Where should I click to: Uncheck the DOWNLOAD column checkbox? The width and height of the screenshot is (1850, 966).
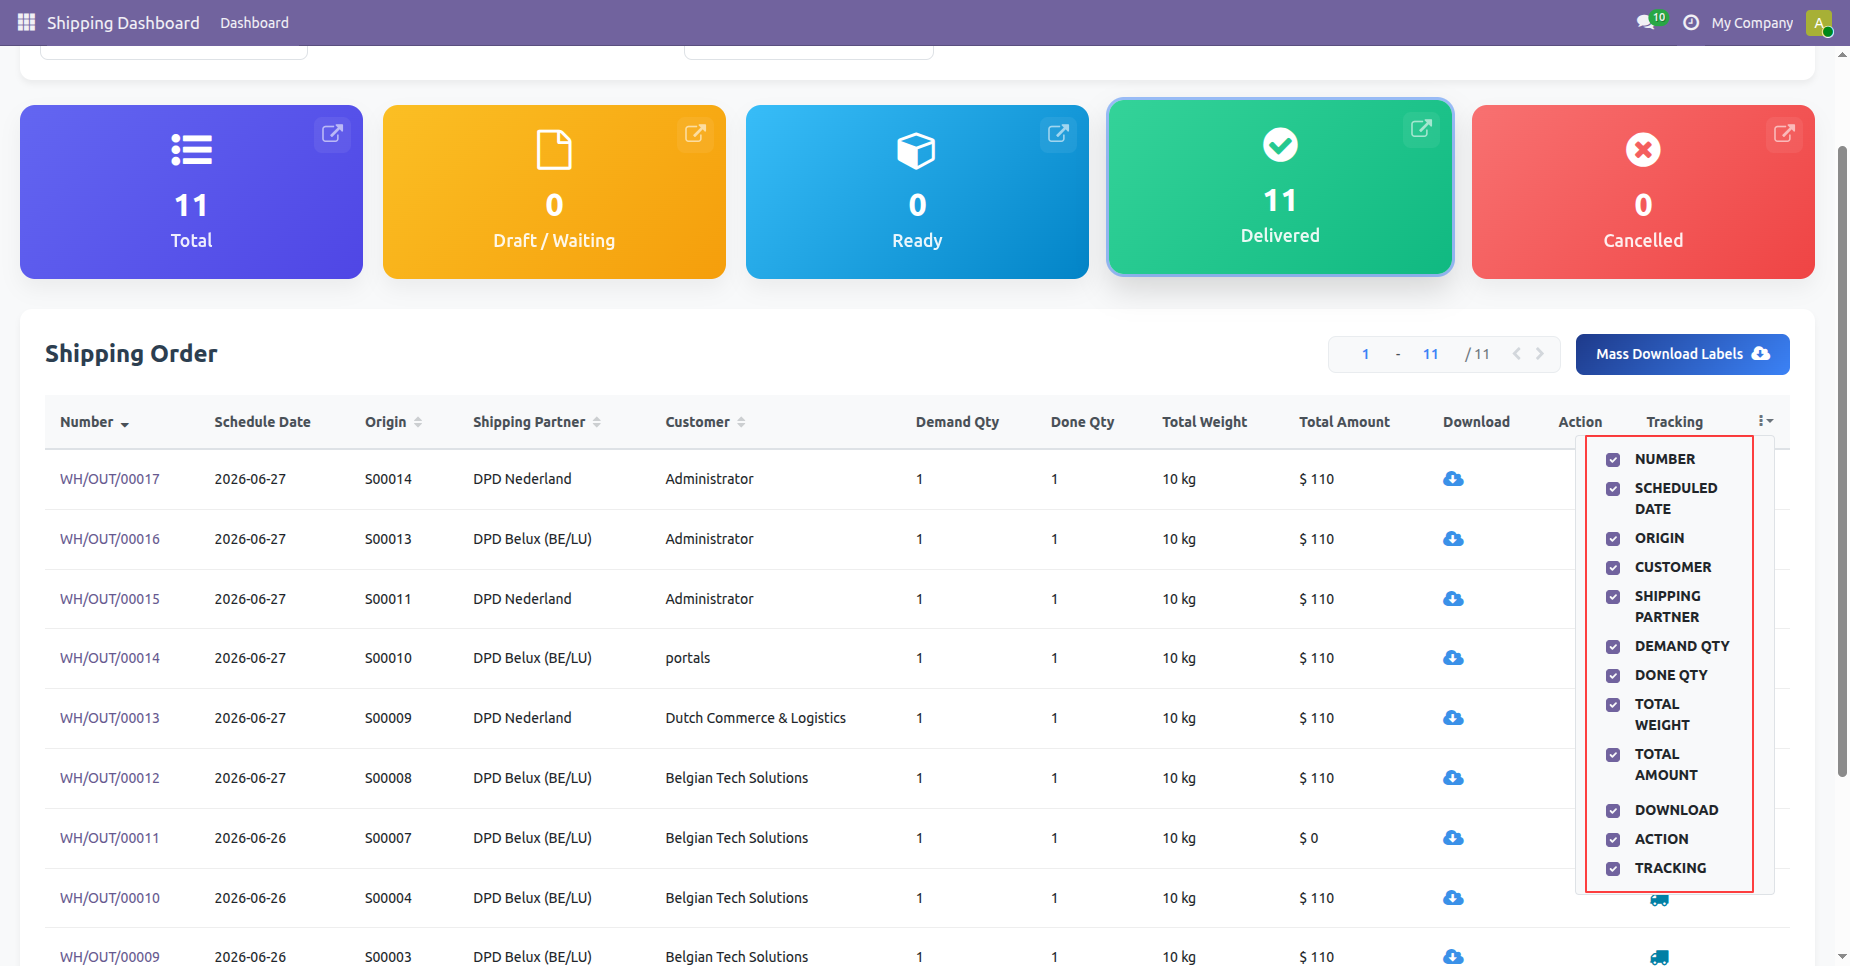pyautogui.click(x=1613, y=811)
